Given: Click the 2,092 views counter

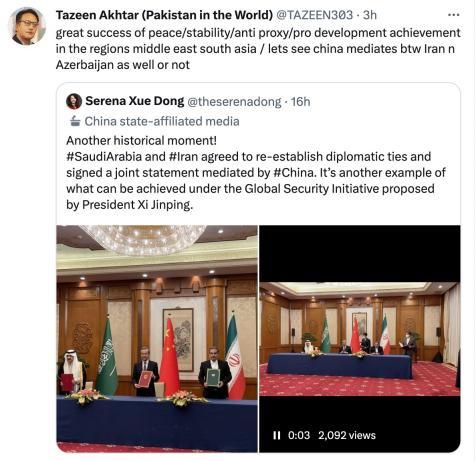Looking at the screenshot, I should [347, 435].
